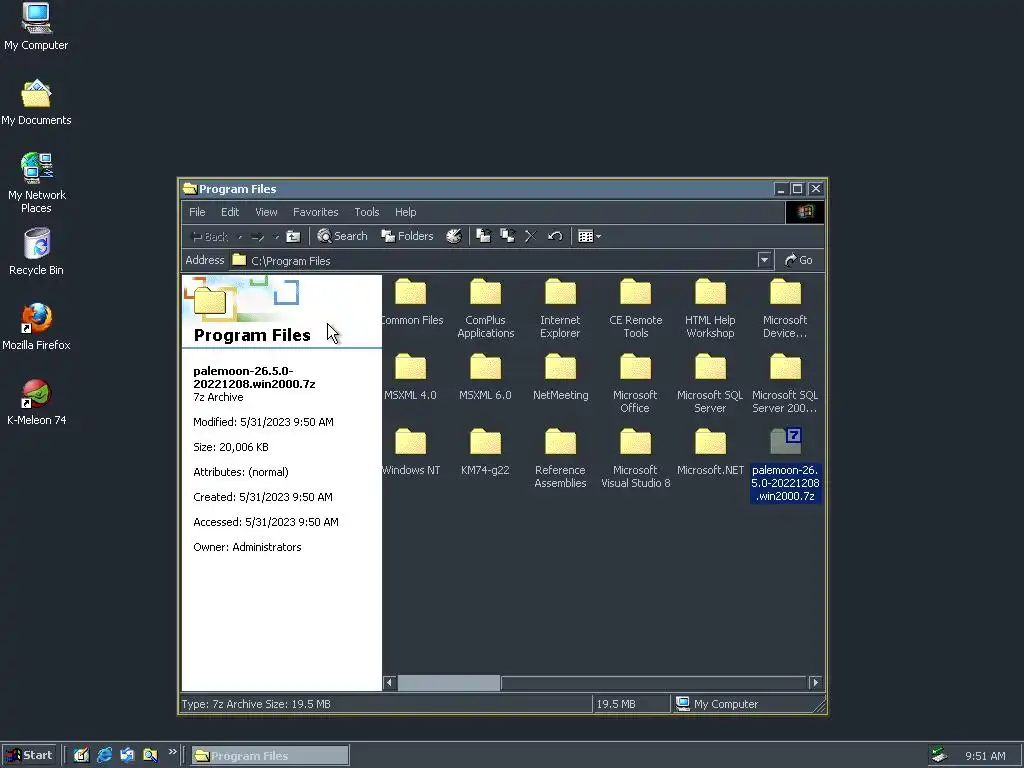Open the Help menu

point(406,212)
